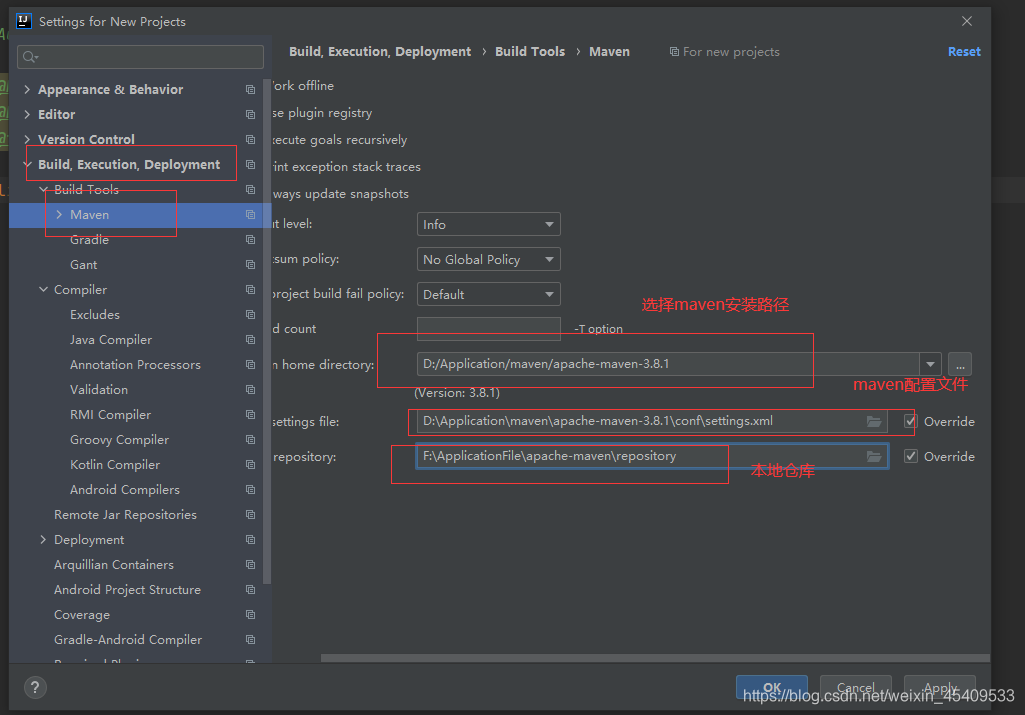
Task: Click project-level icon beside Gradle row
Action: point(250,240)
